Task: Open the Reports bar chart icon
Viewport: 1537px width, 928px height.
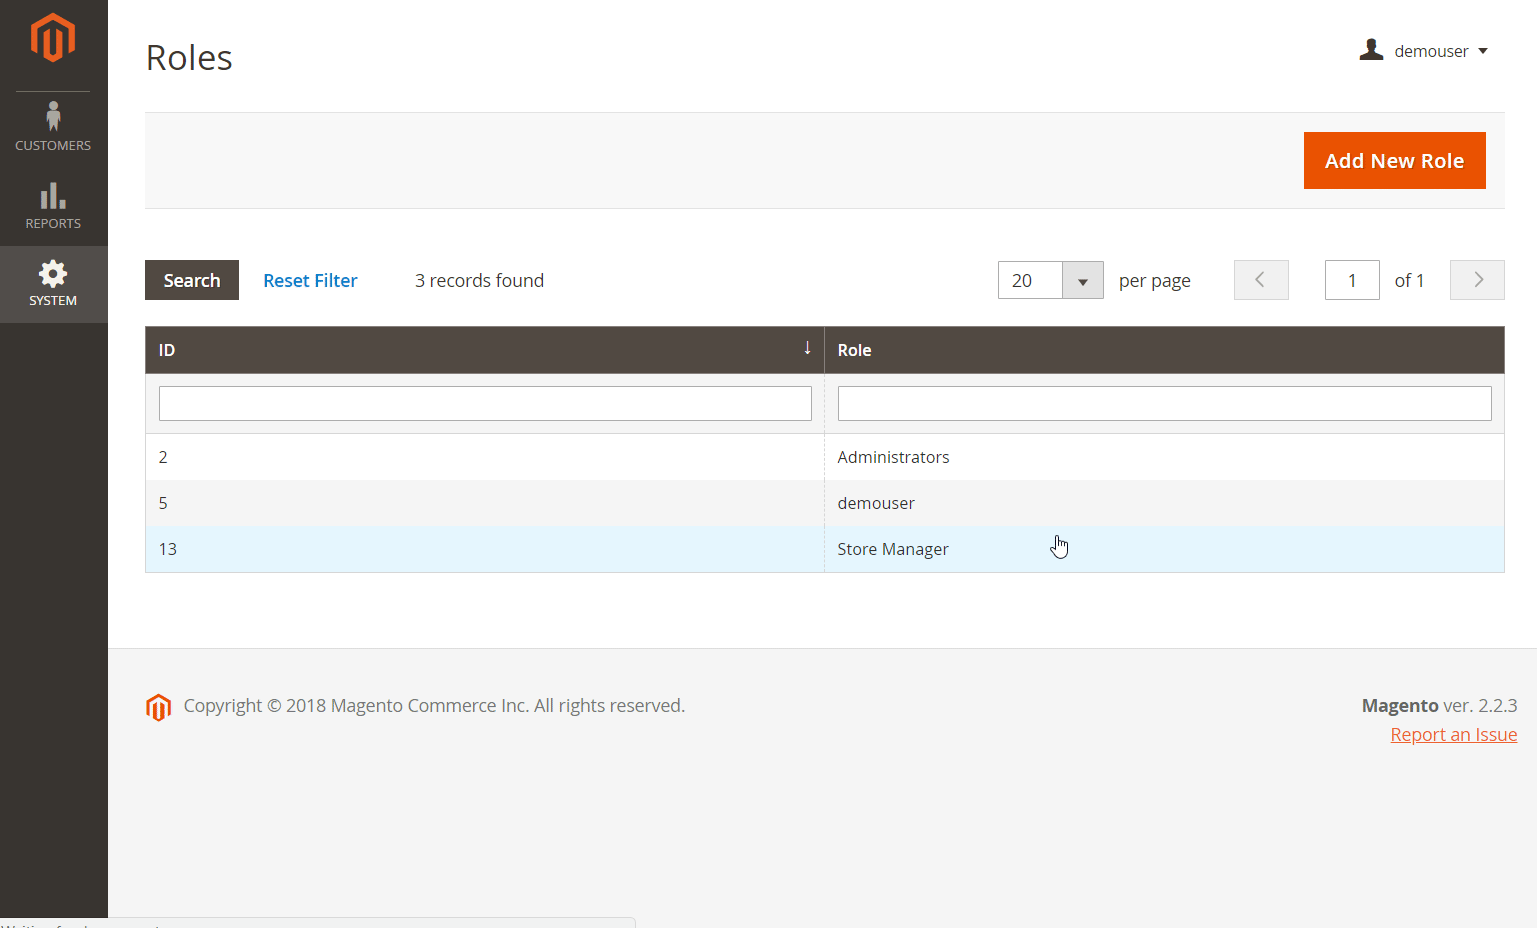Action: point(53,196)
